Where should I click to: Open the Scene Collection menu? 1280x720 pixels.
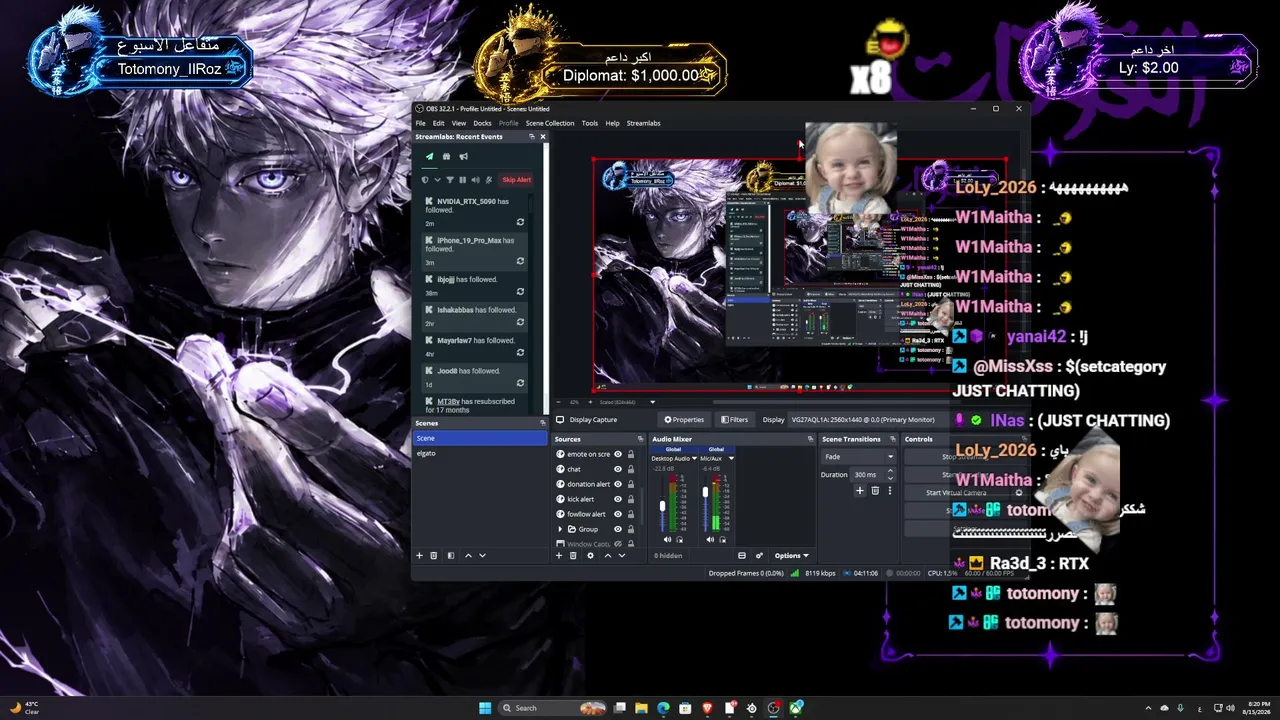click(550, 123)
